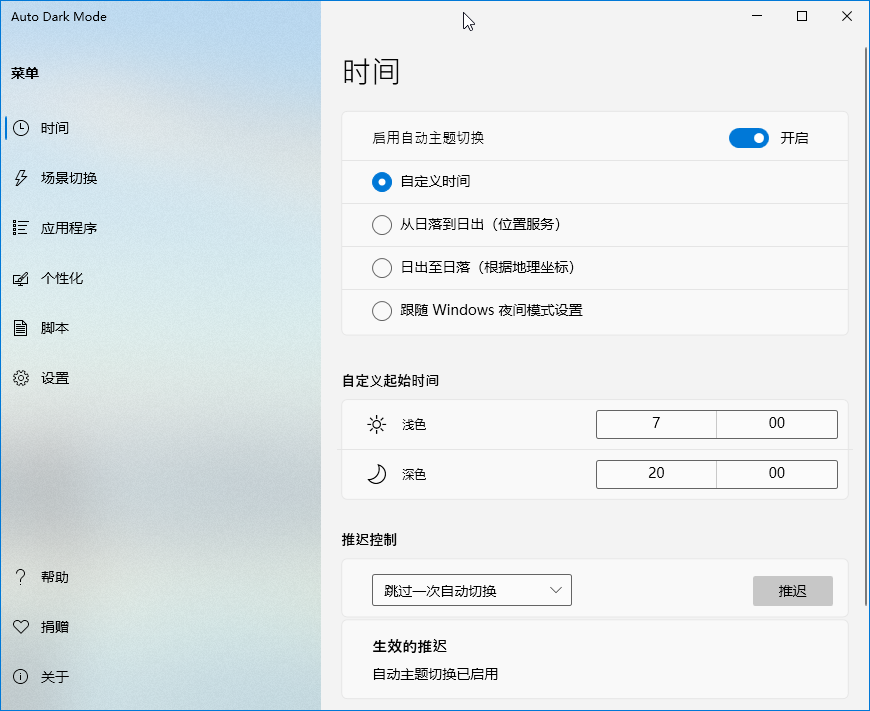This screenshot has width=870, height=711.
Task: Click the 推迟控制 heading
Action: (370, 539)
